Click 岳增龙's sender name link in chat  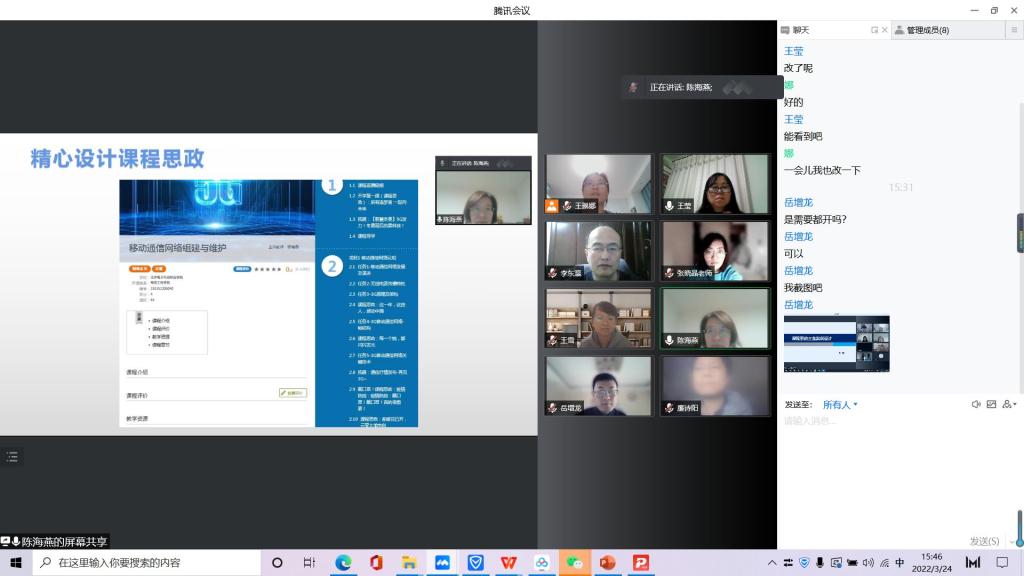(798, 203)
